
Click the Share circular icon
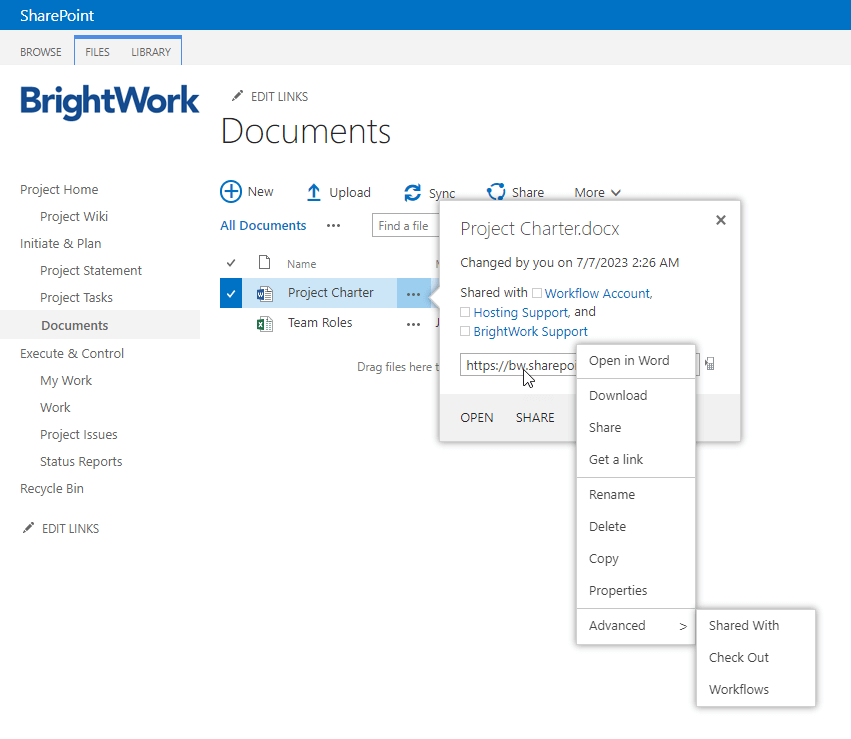click(x=496, y=192)
